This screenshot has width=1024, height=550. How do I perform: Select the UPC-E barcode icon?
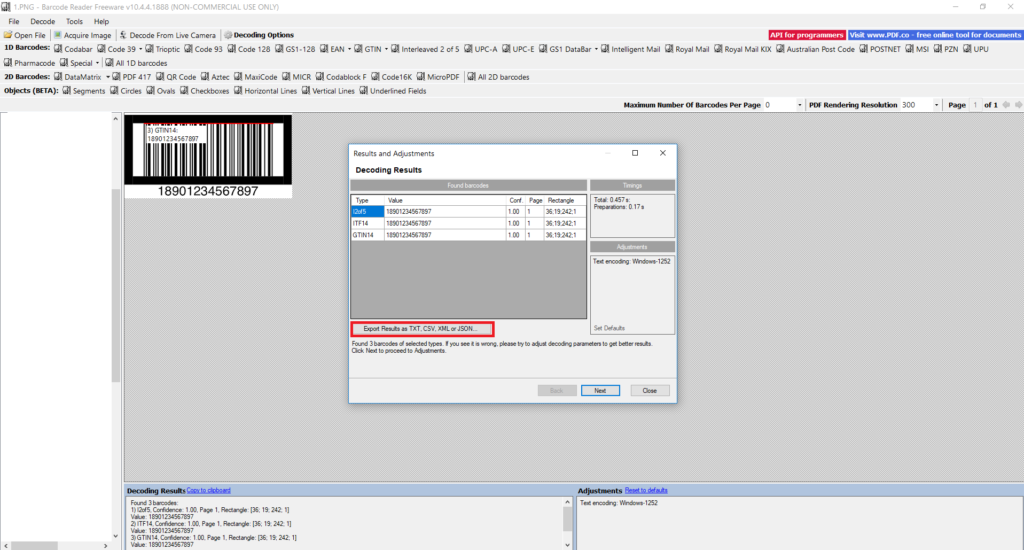coord(506,49)
